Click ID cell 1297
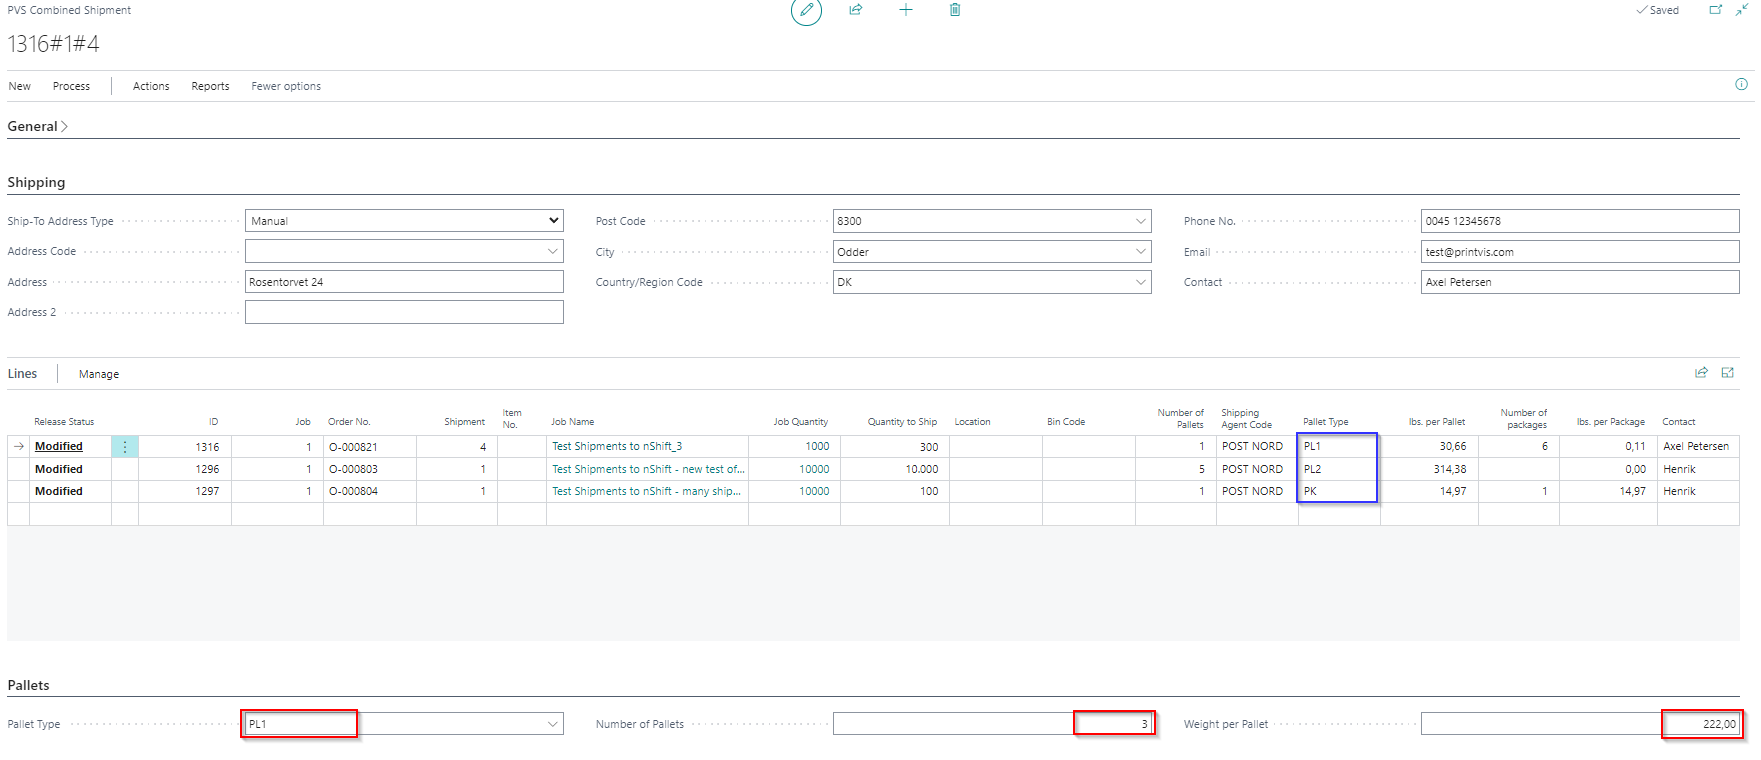The width and height of the screenshot is (1761, 760). coord(207,491)
